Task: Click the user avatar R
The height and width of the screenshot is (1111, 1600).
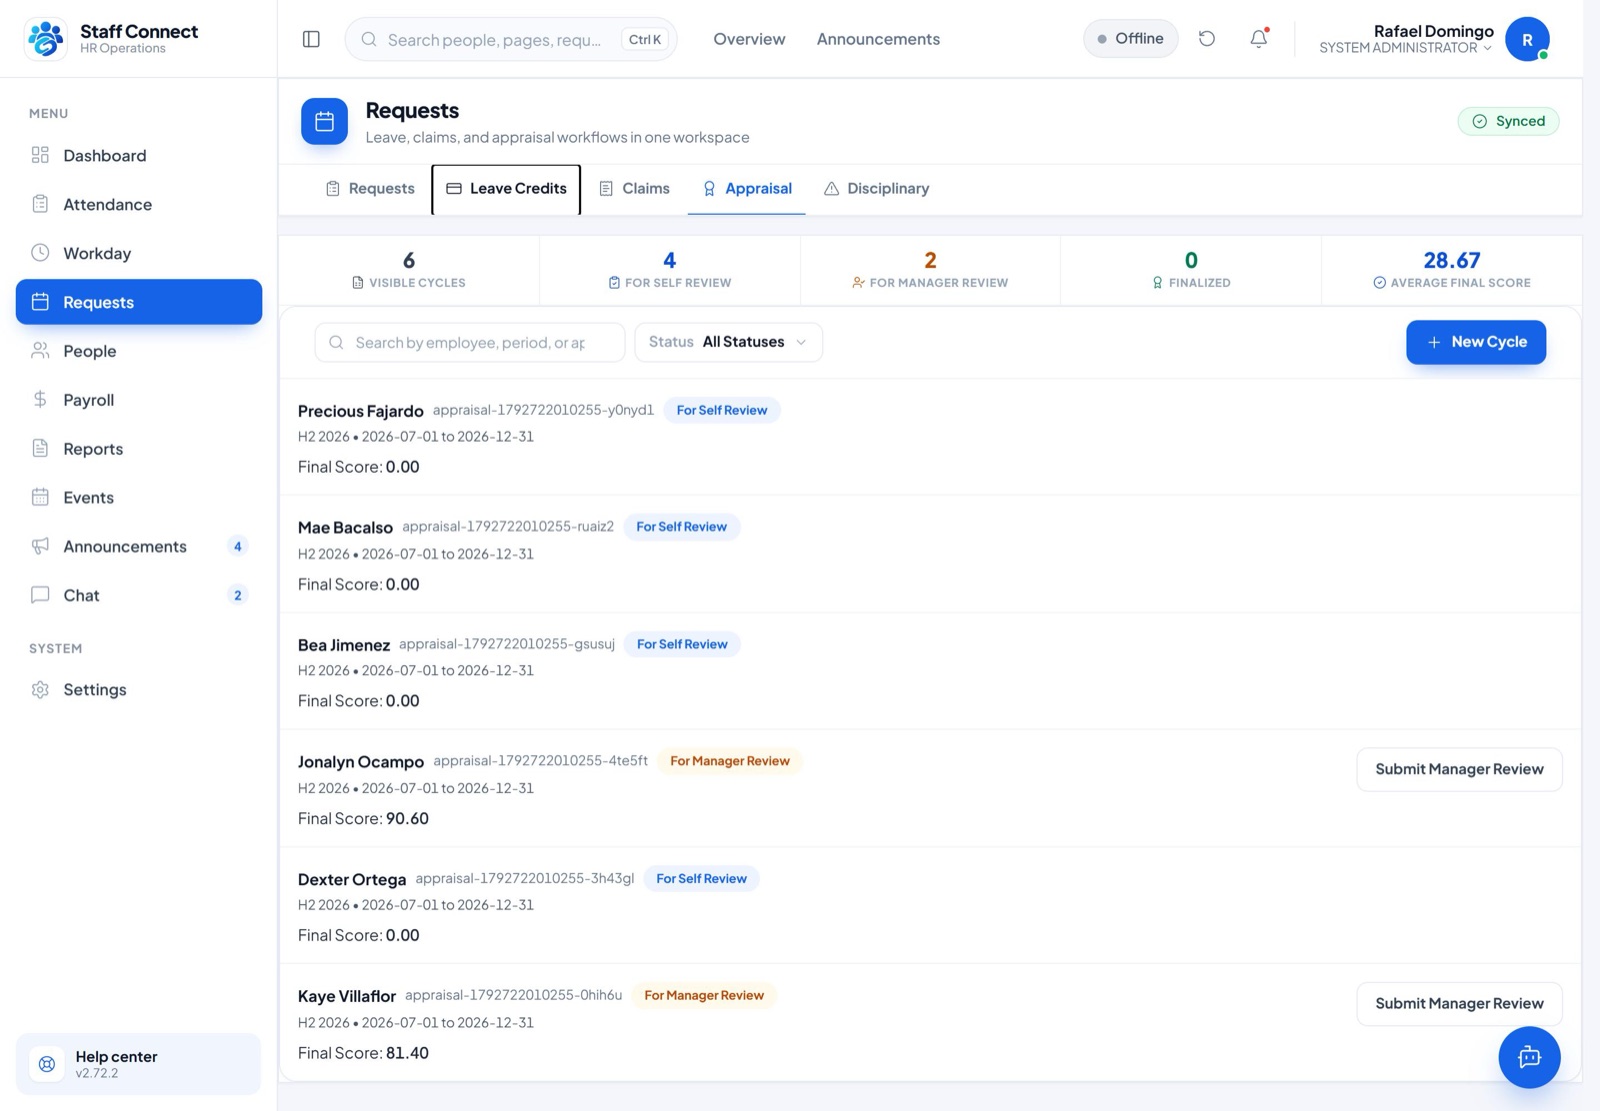Action: pos(1527,39)
